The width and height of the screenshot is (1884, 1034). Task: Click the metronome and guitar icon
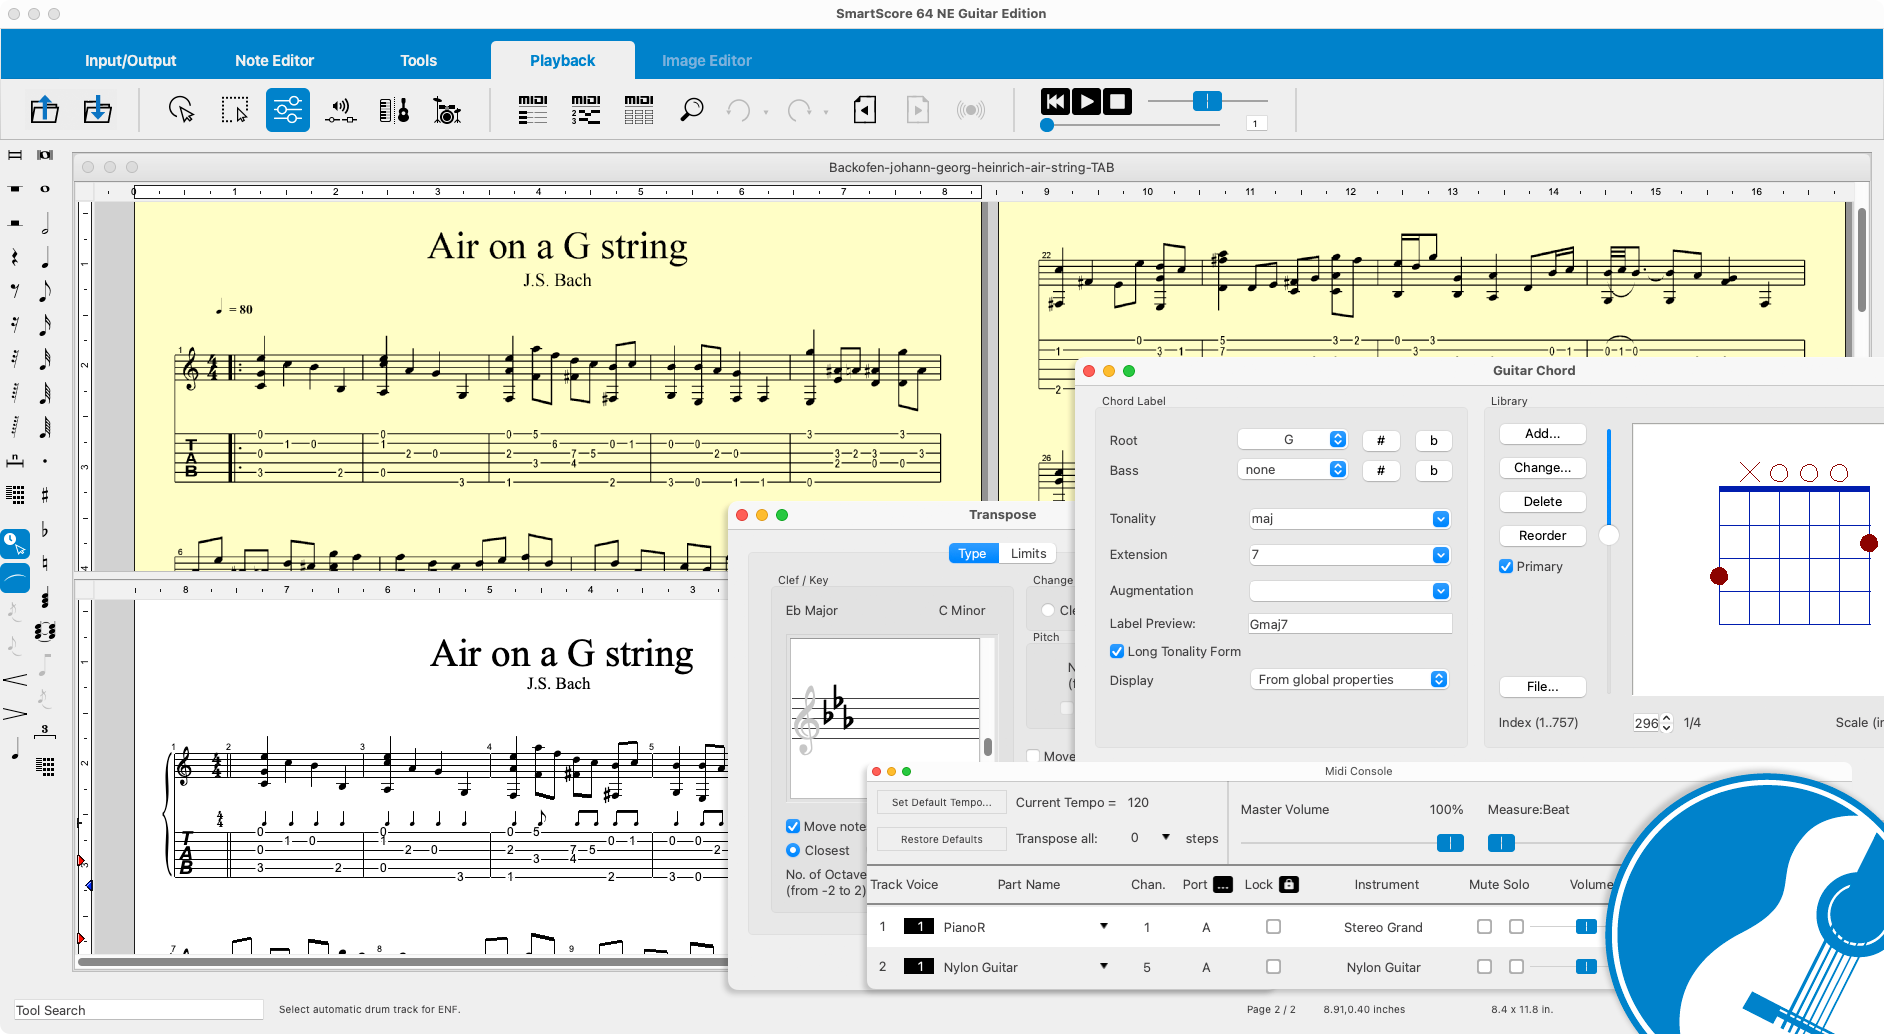(394, 110)
